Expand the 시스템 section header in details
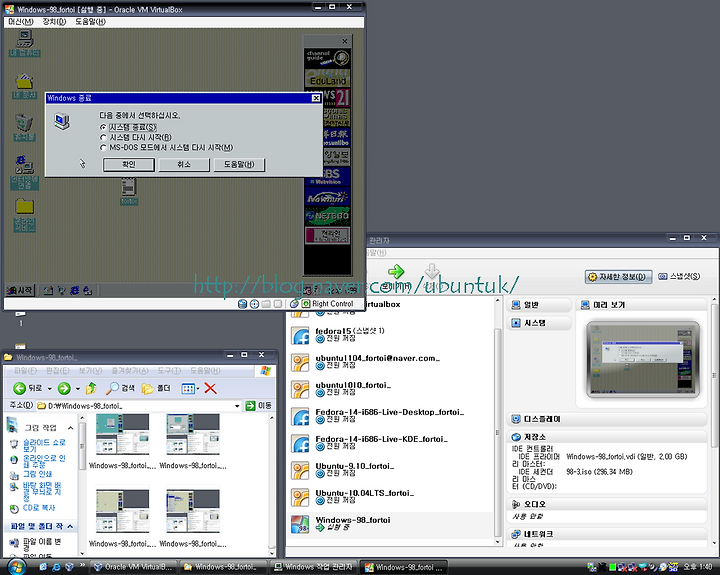 539,323
